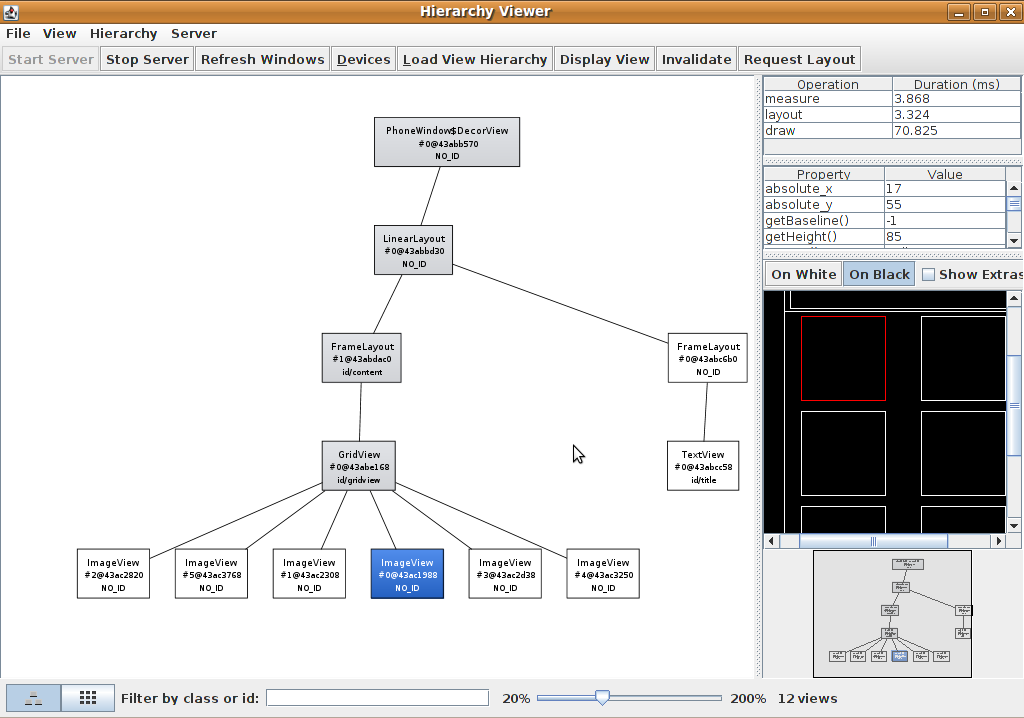Select the LinearLayout node
This screenshot has width=1024, height=718.
point(413,250)
